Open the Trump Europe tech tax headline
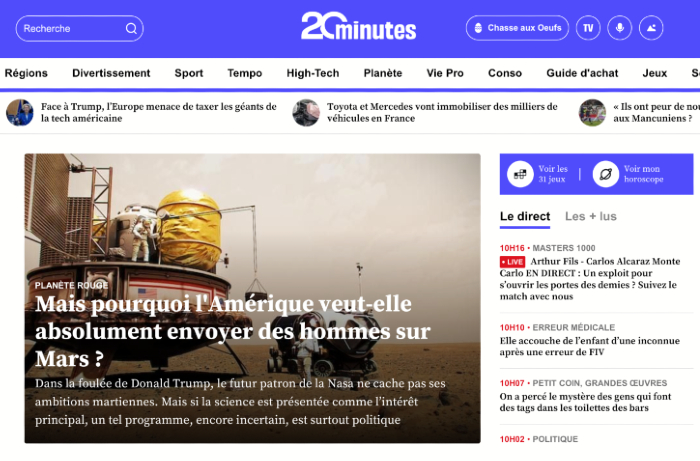The image size is (700, 461). (158, 112)
